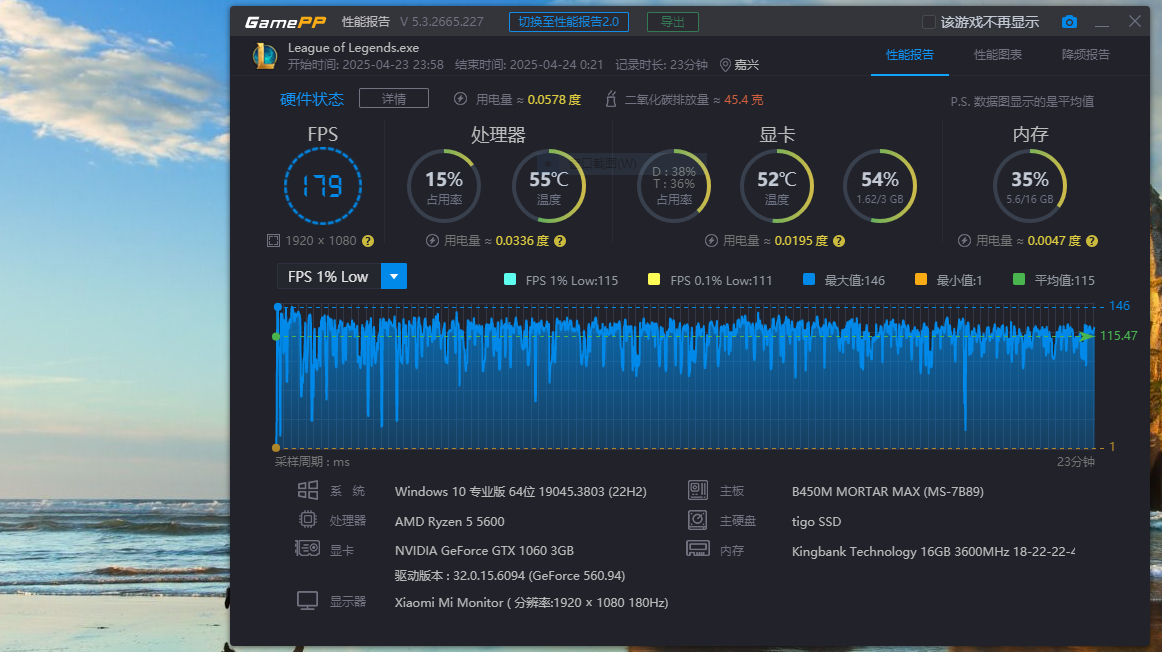Viewport: 1162px width, 652px height.
Task: Click the lightning icon beside graphics card 用电量
Action: [711, 241]
